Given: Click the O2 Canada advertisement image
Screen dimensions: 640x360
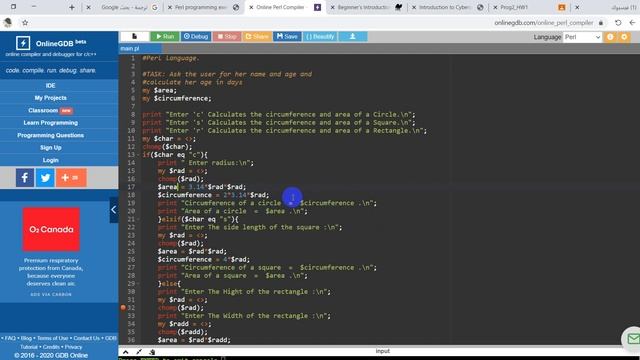Looking at the screenshot, I should point(51,229).
